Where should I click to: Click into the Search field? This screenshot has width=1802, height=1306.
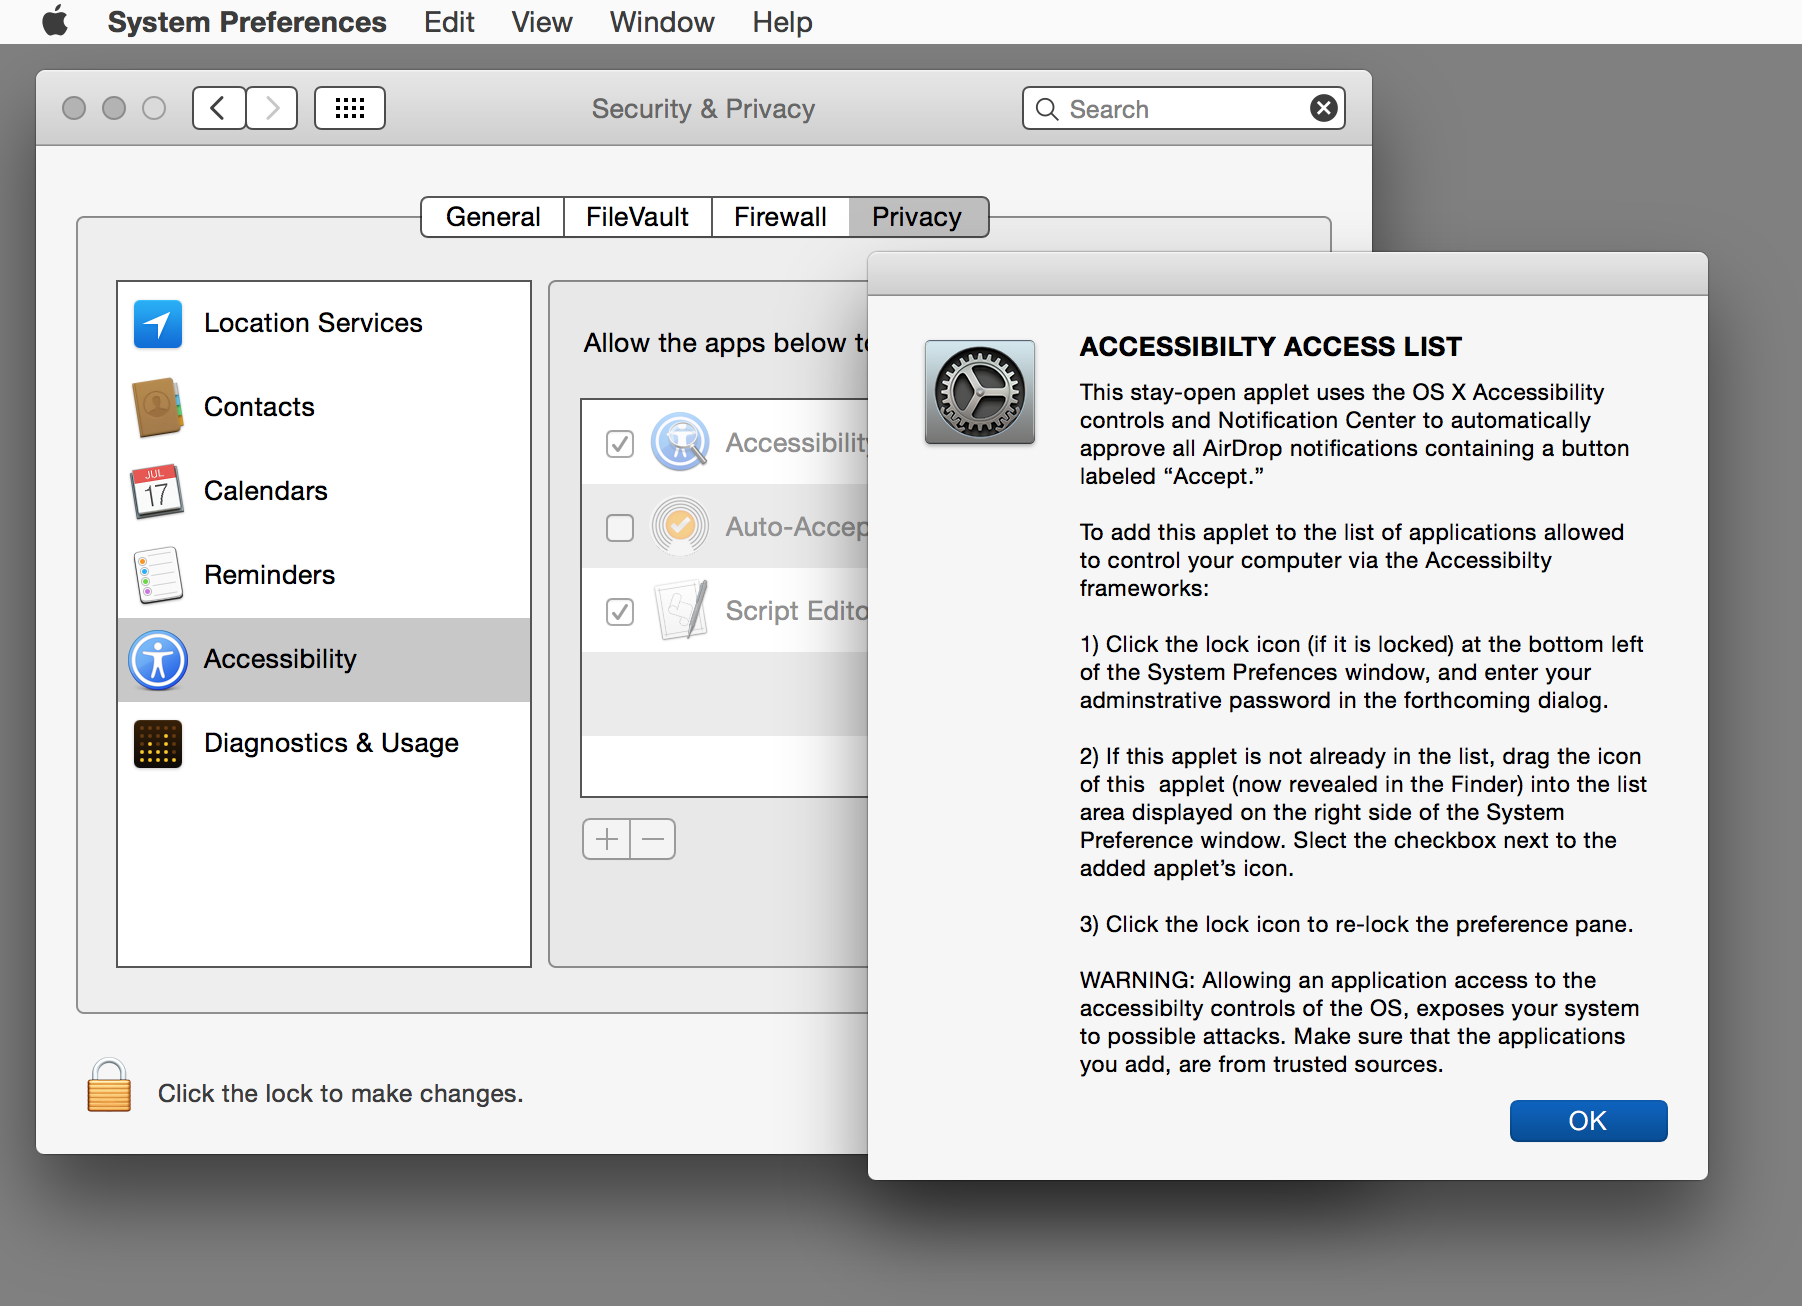tap(1180, 109)
